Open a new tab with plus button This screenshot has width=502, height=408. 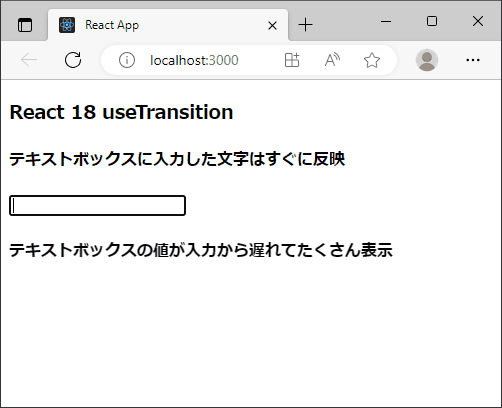(x=305, y=25)
